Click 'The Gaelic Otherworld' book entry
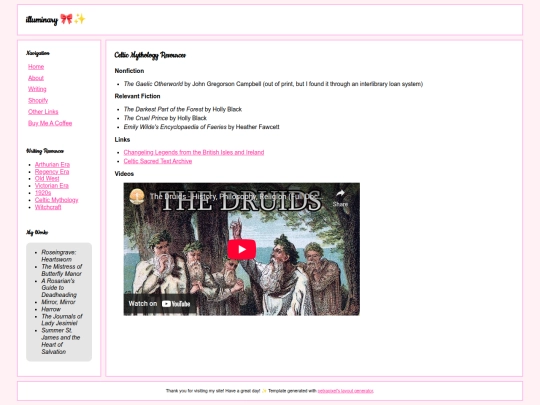Image resolution: width=540 pixels, height=405 pixels. coord(273,84)
